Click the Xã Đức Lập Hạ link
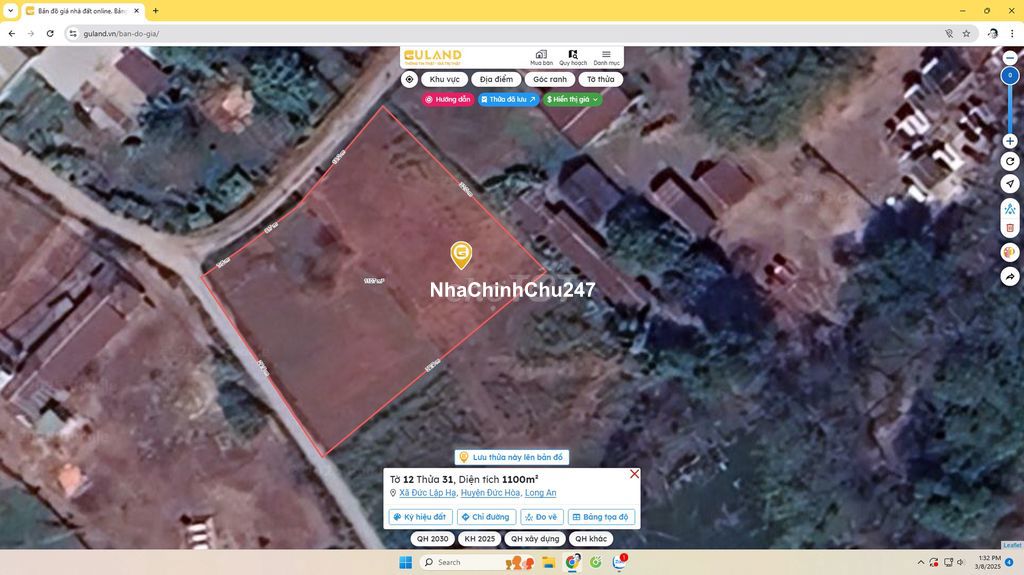 pyautogui.click(x=427, y=493)
